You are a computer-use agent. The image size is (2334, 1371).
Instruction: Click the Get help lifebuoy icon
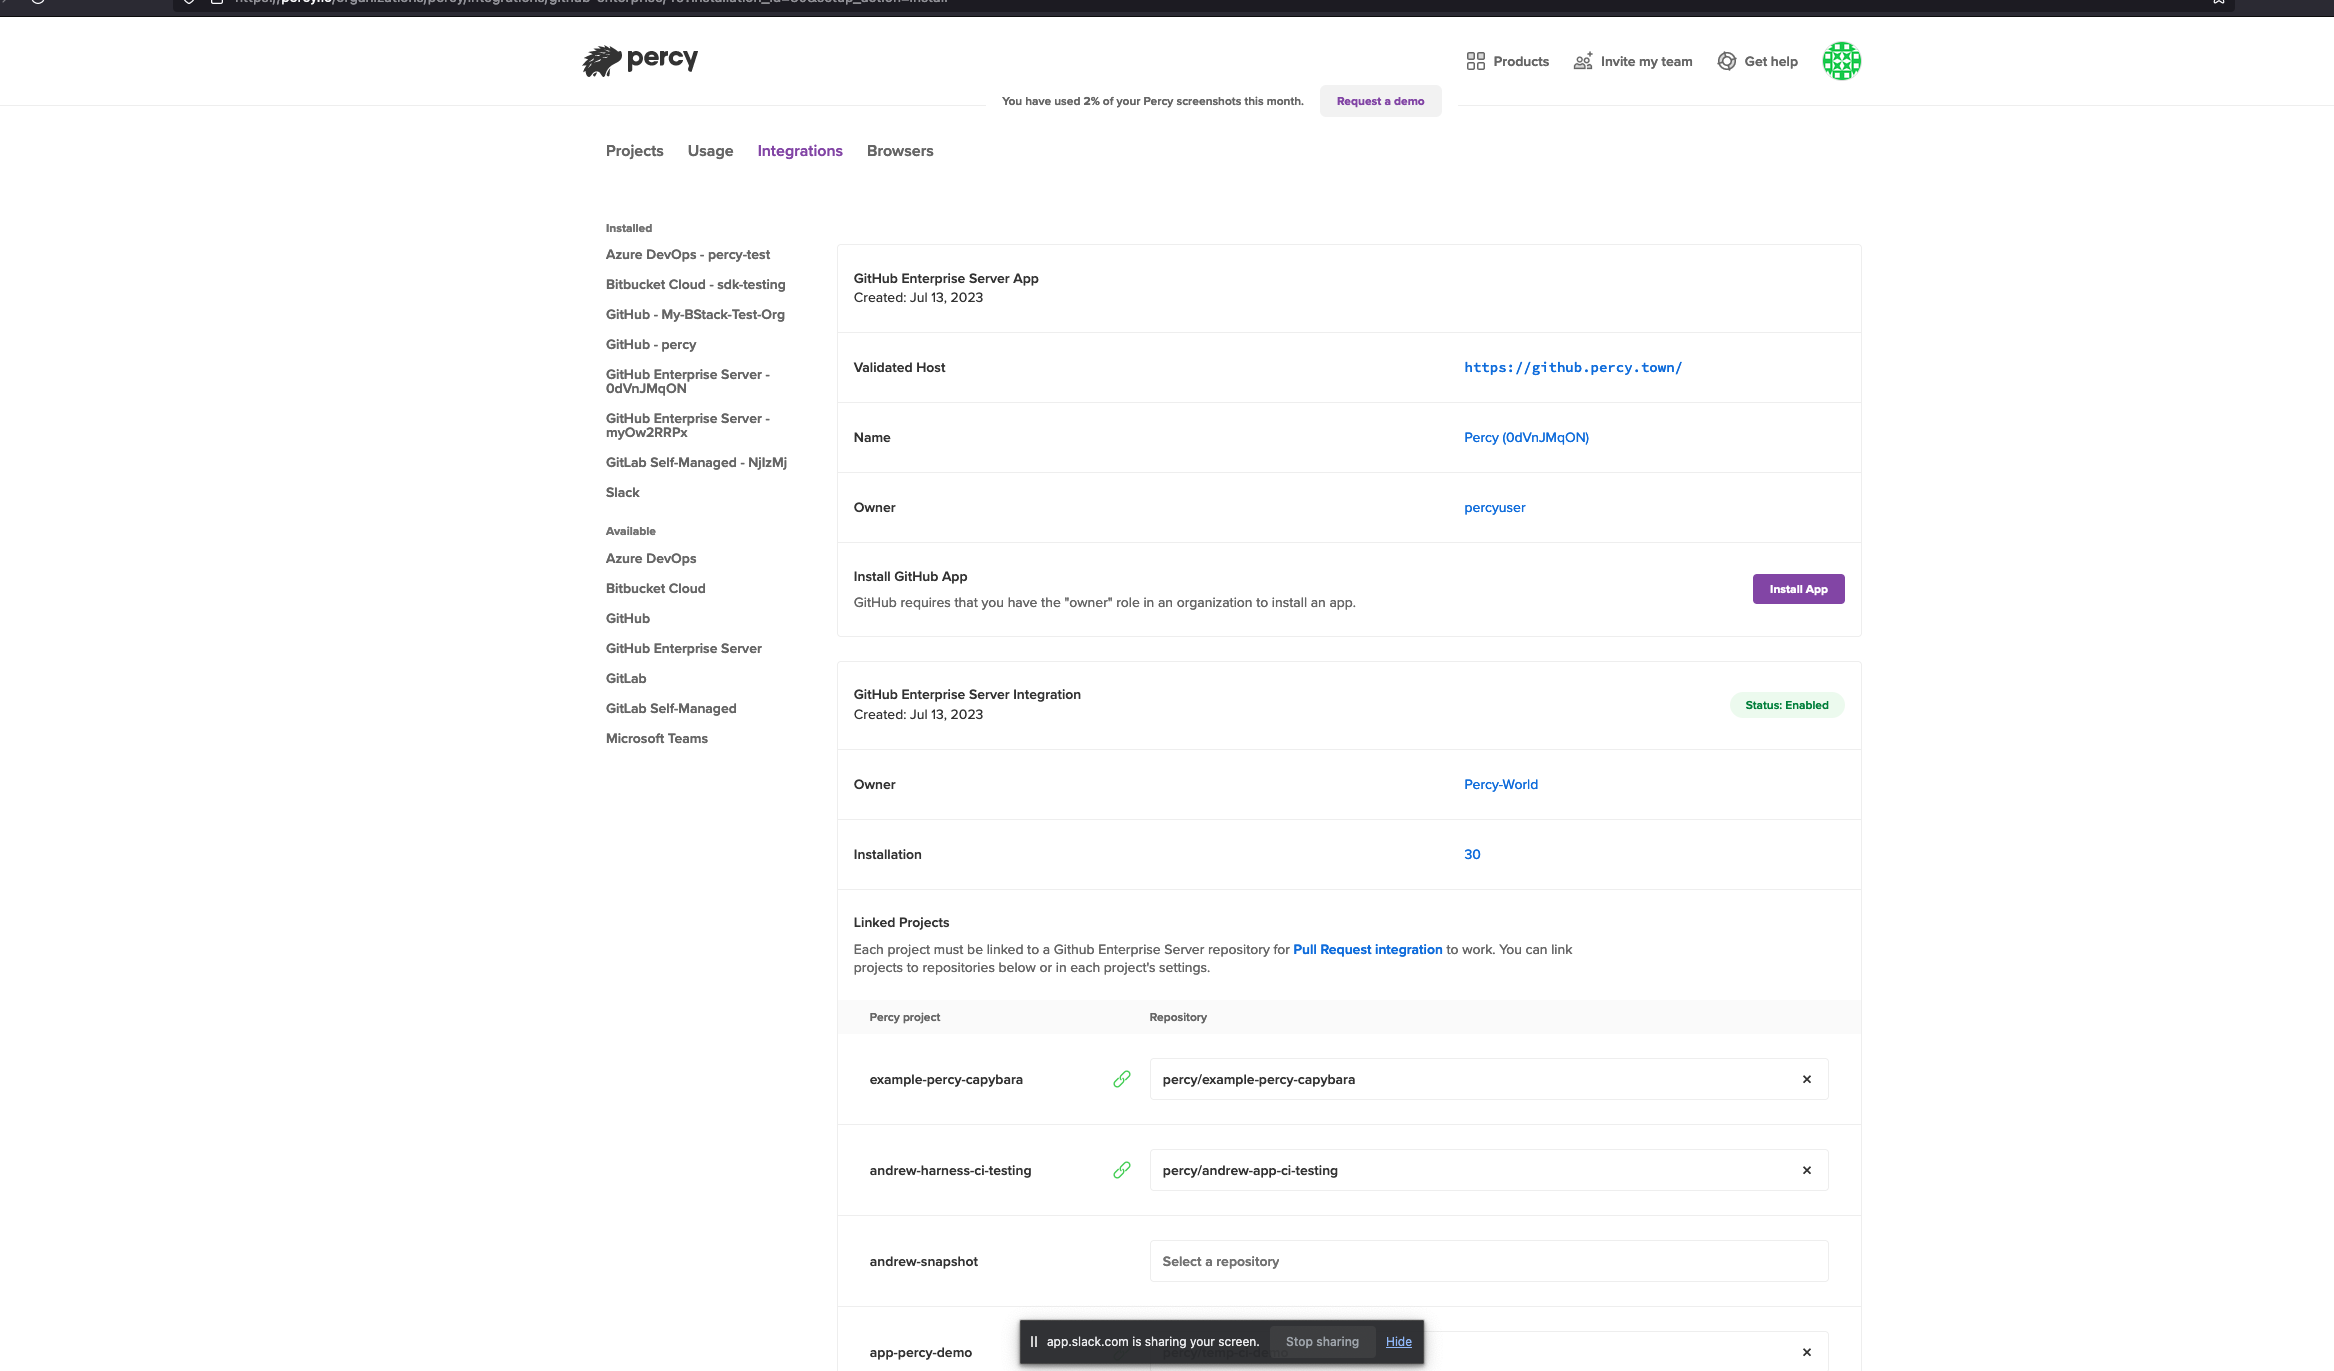point(1726,61)
